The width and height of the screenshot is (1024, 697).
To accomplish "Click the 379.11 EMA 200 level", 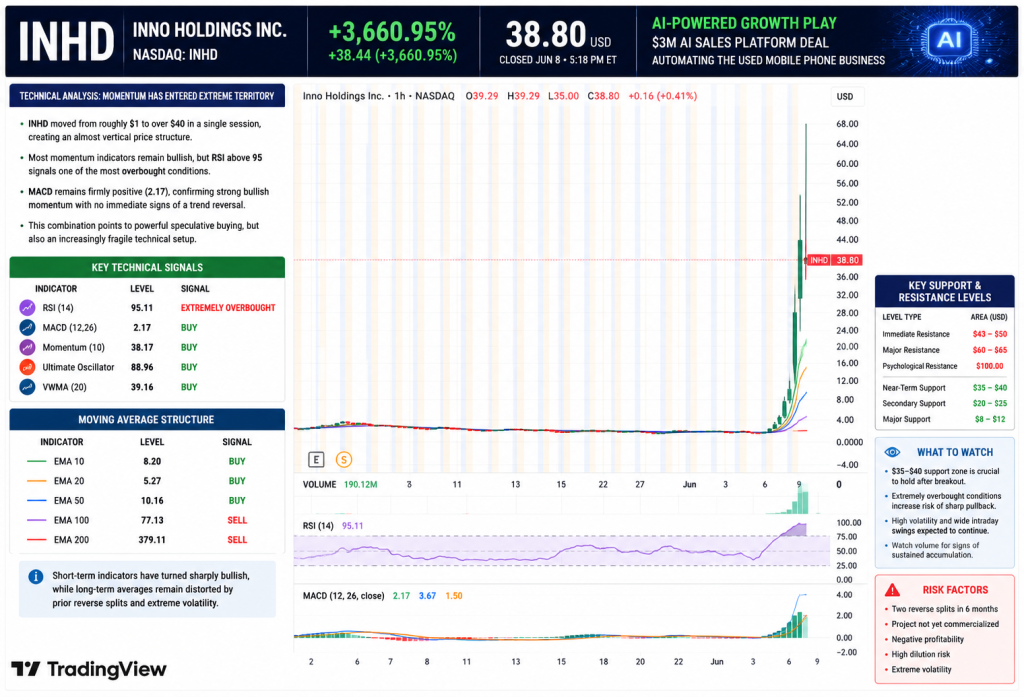I will pyautogui.click(x=152, y=540).
